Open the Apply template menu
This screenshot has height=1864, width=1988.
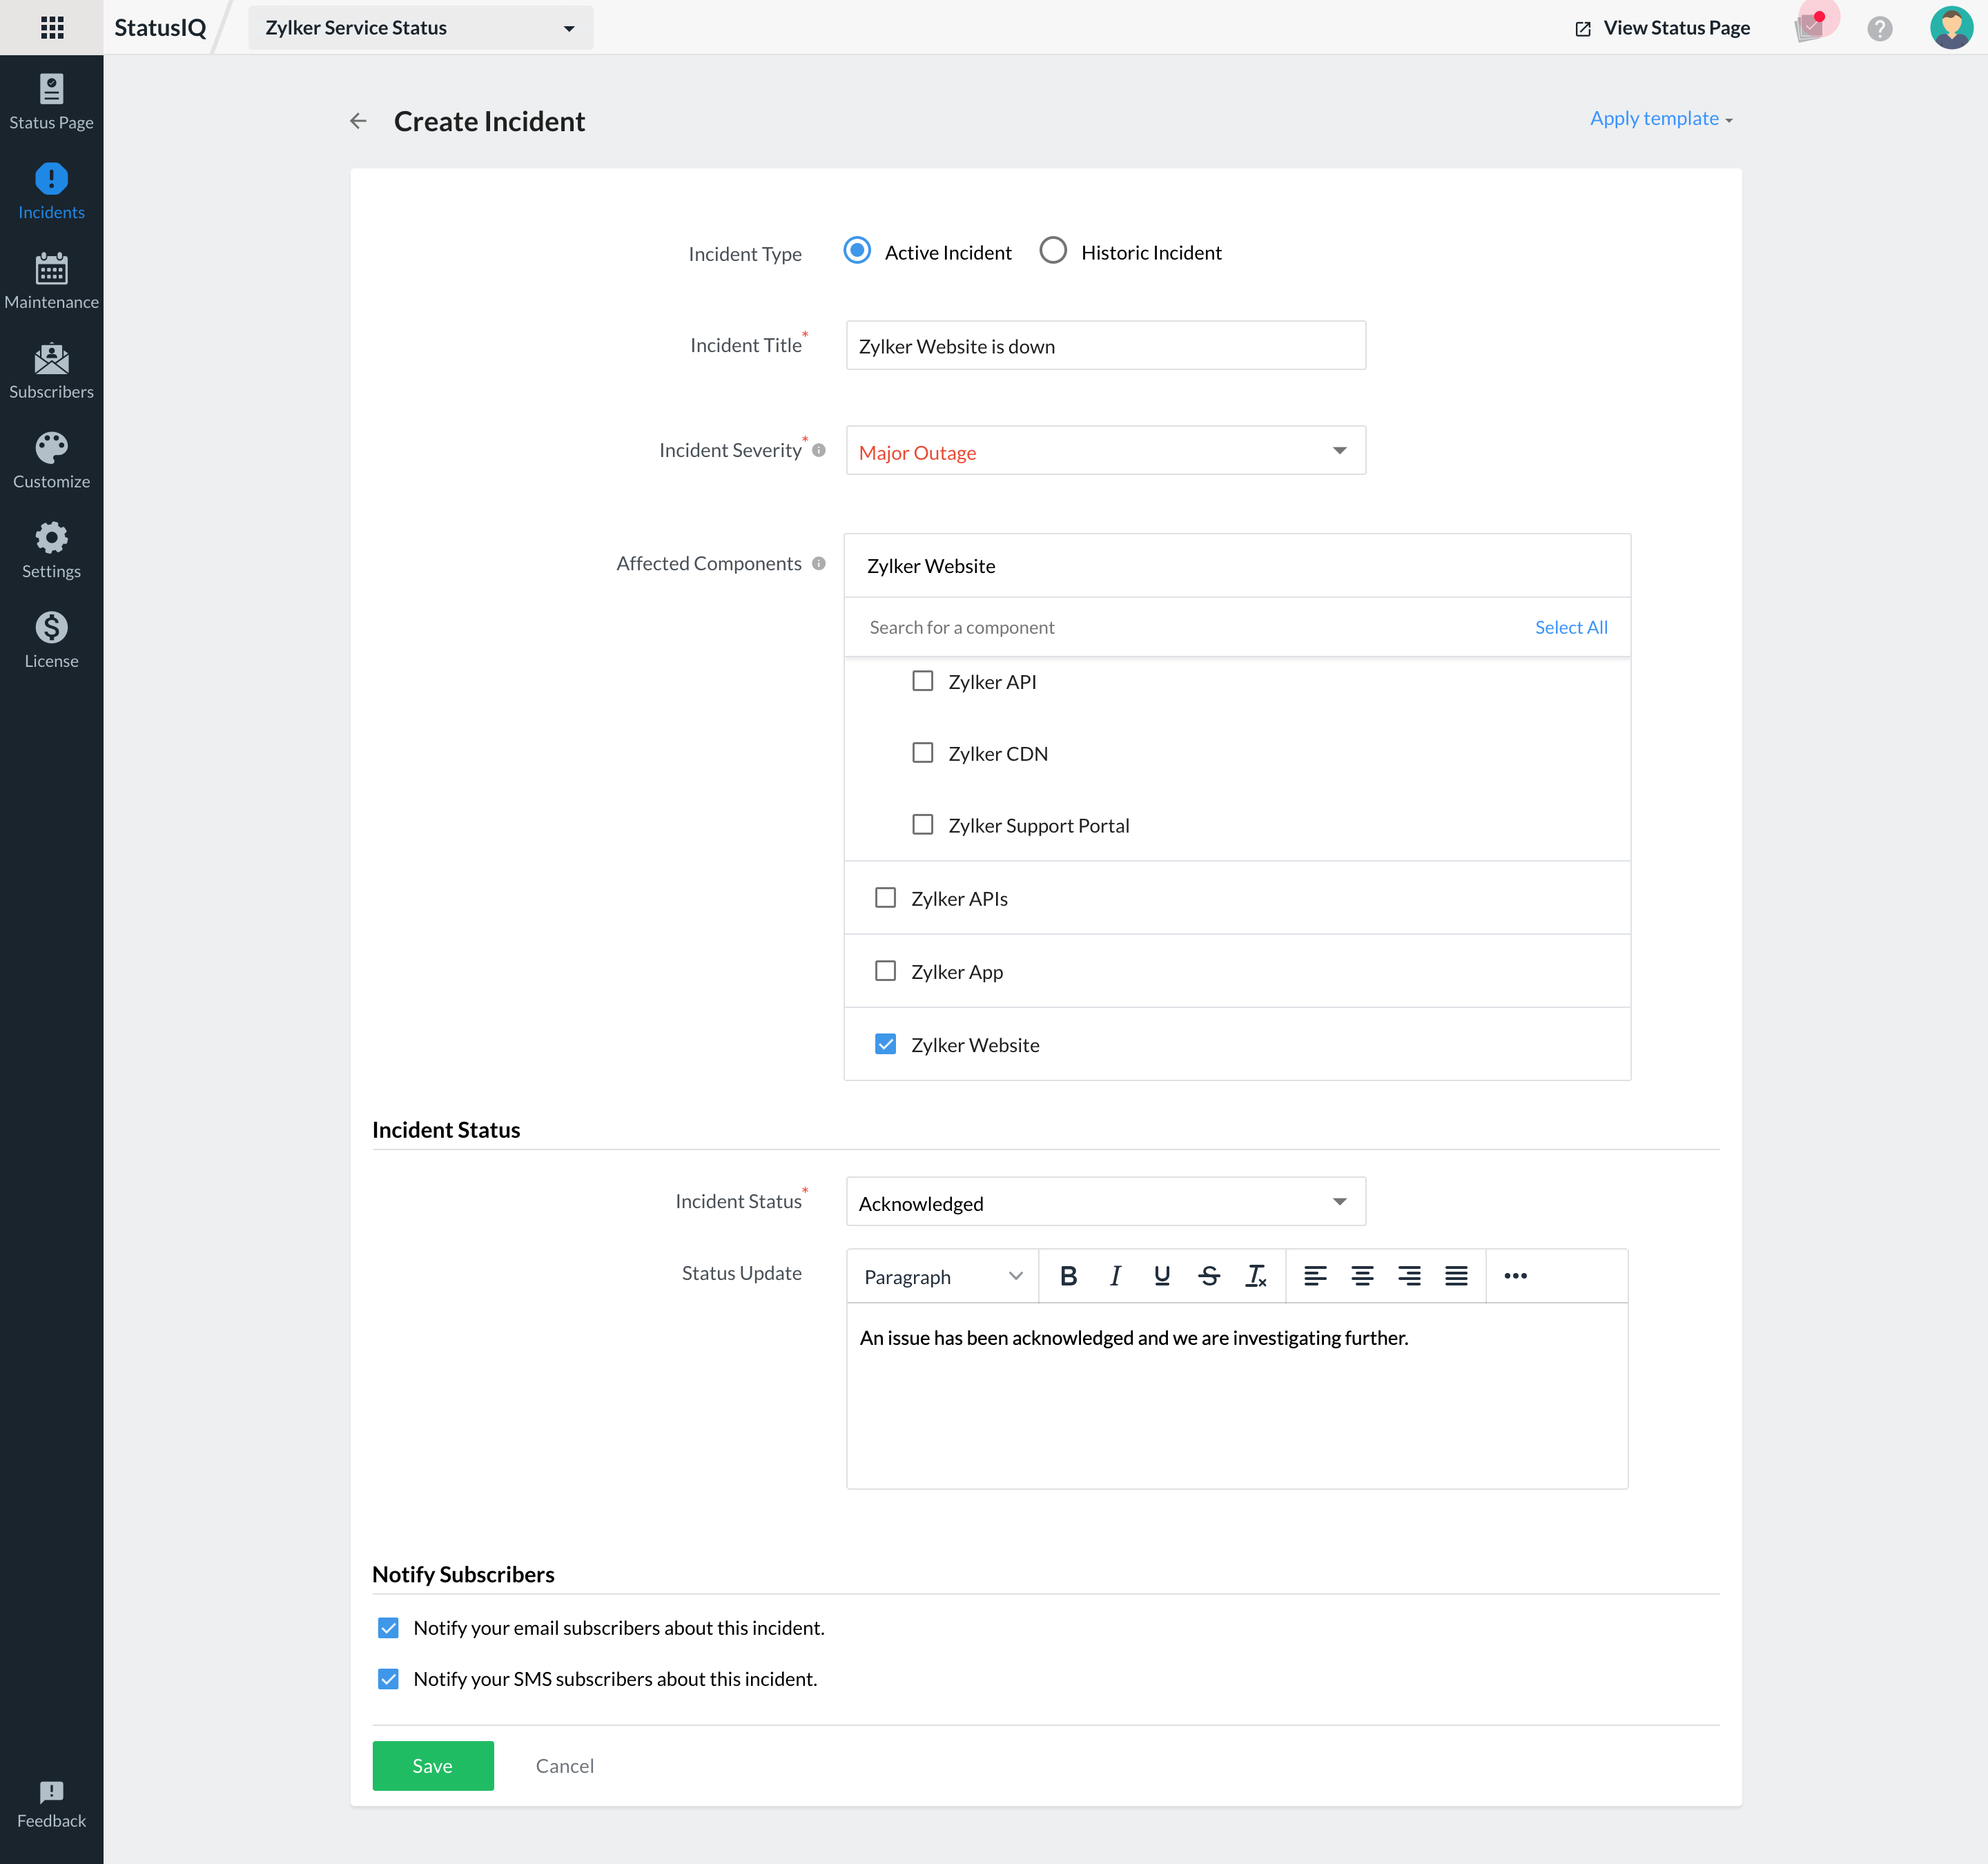point(1659,118)
